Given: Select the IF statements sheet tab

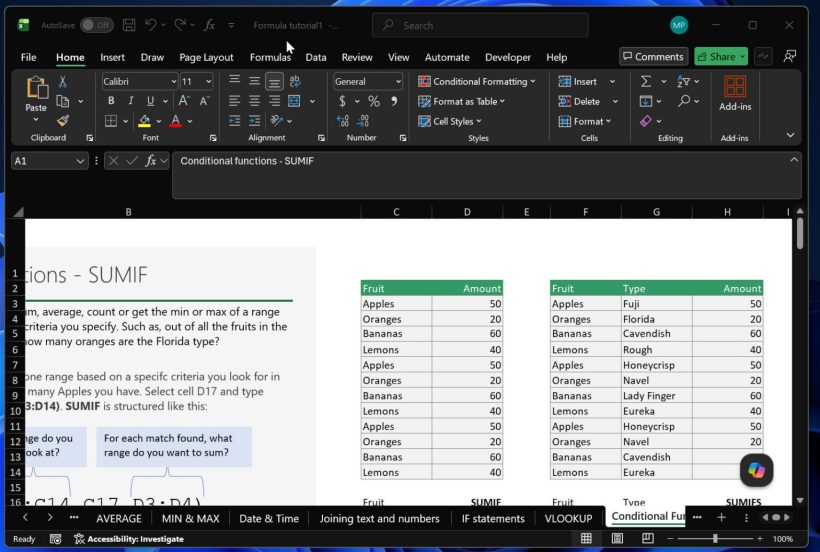Looking at the screenshot, I should [x=493, y=519].
